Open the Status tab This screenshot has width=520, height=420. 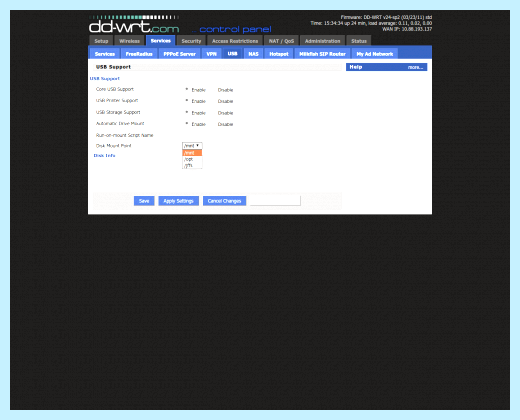[x=359, y=41]
